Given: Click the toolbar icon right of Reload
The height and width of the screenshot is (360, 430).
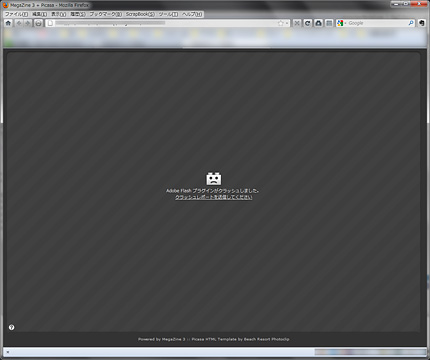Looking at the screenshot, I should point(318,23).
